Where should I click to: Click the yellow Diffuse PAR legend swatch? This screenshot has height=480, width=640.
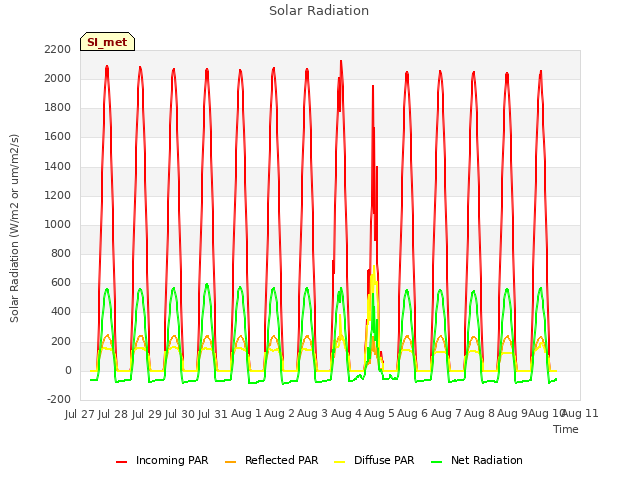[340, 462]
